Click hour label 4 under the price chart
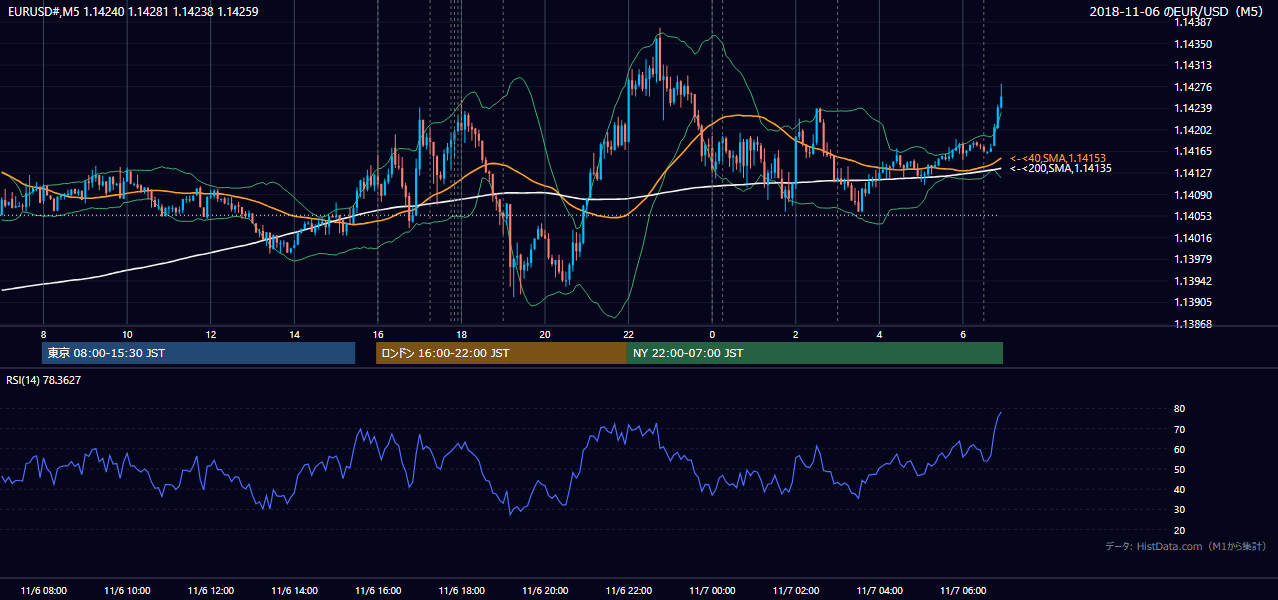Screen dimensions: 1278x600 tap(879, 334)
